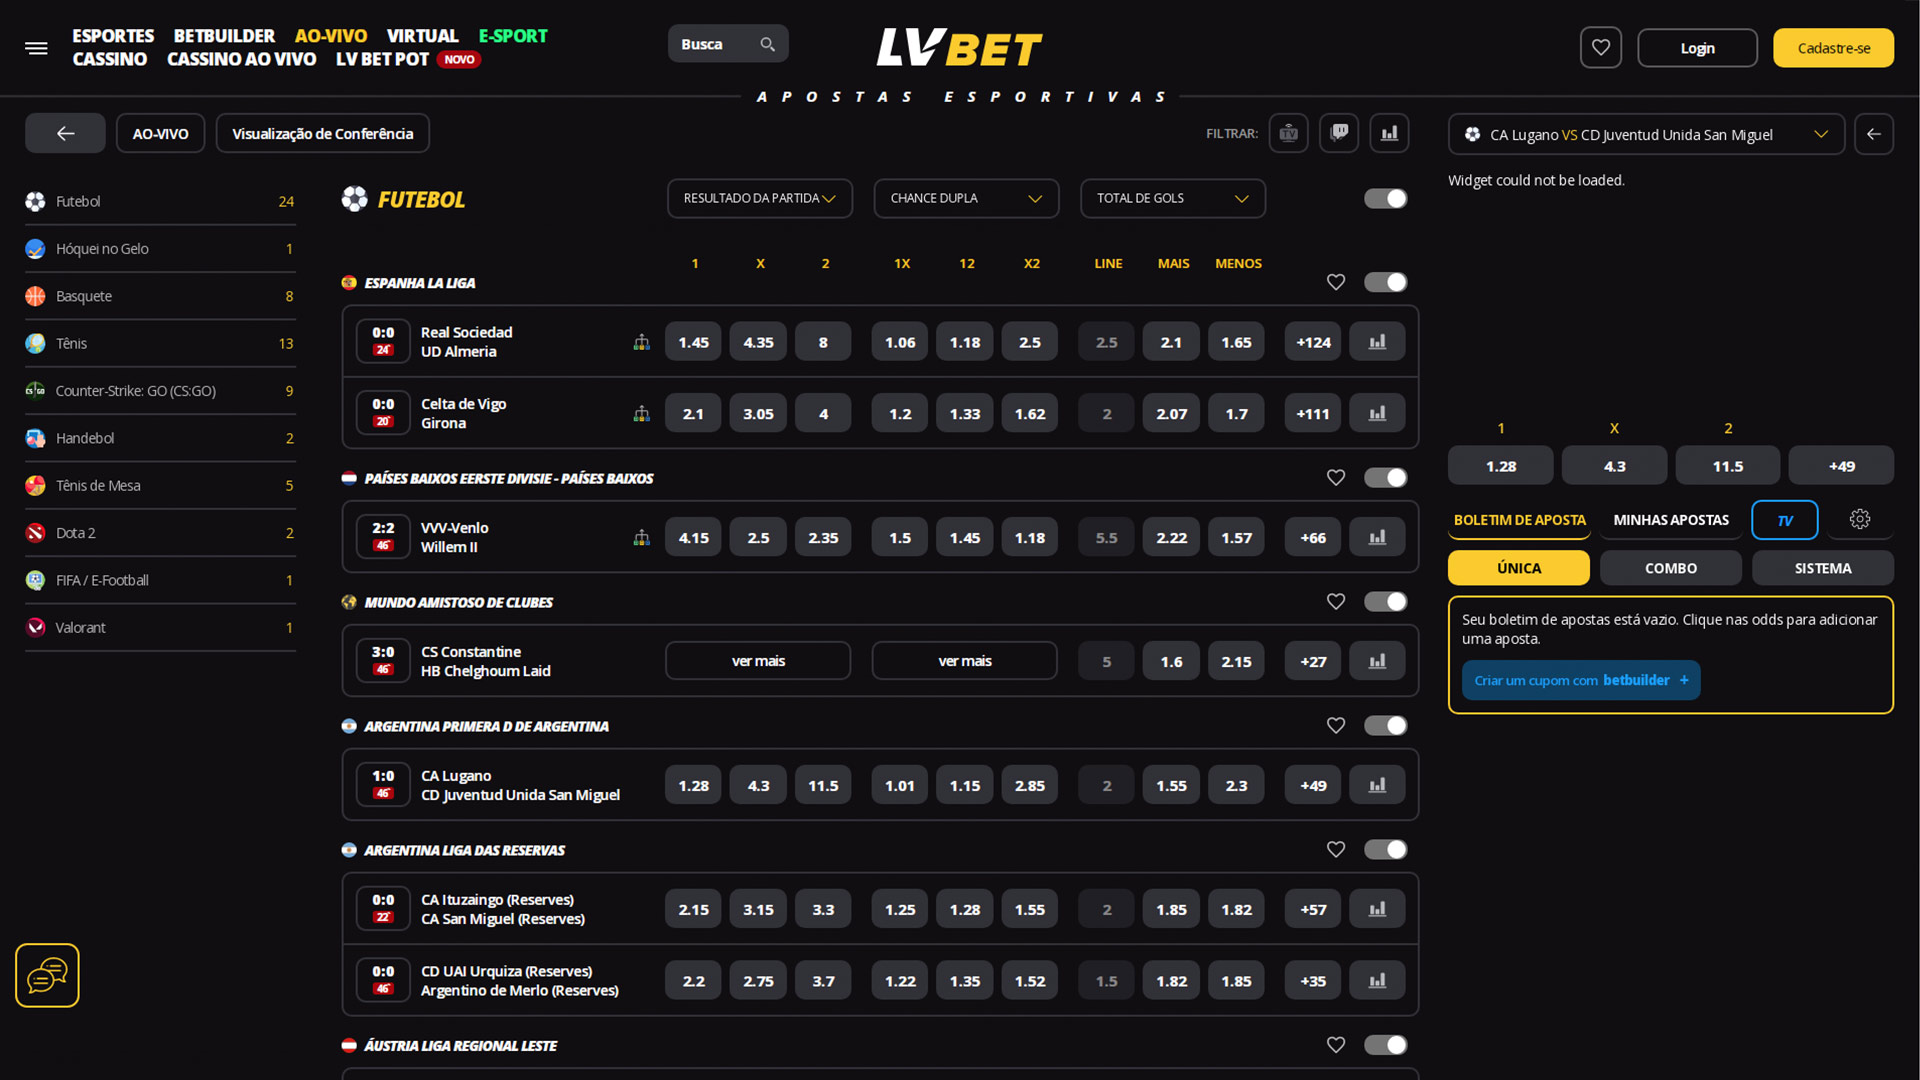The width and height of the screenshot is (1920, 1080).
Task: Favorite Áustria Liga Regional Leste league
Action: coord(1335,1044)
